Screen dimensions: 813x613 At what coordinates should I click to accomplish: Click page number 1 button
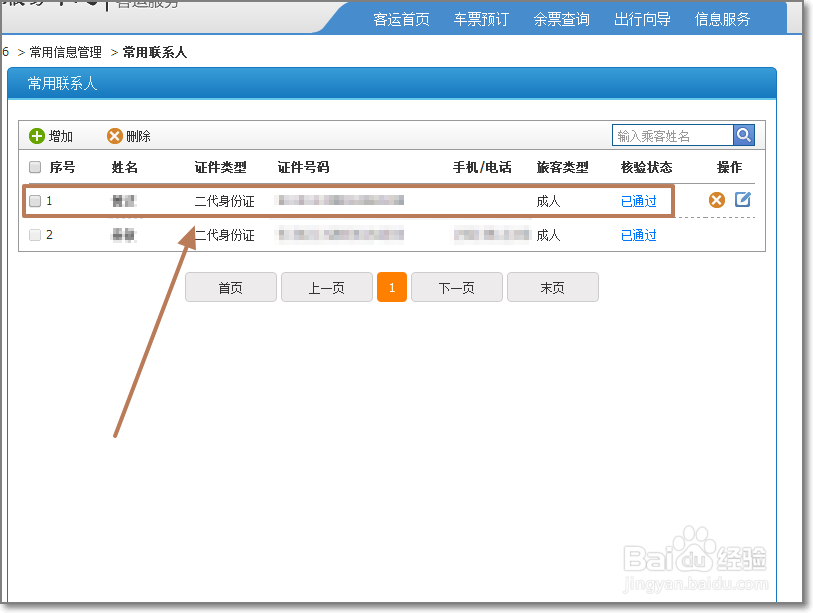pyautogui.click(x=391, y=287)
